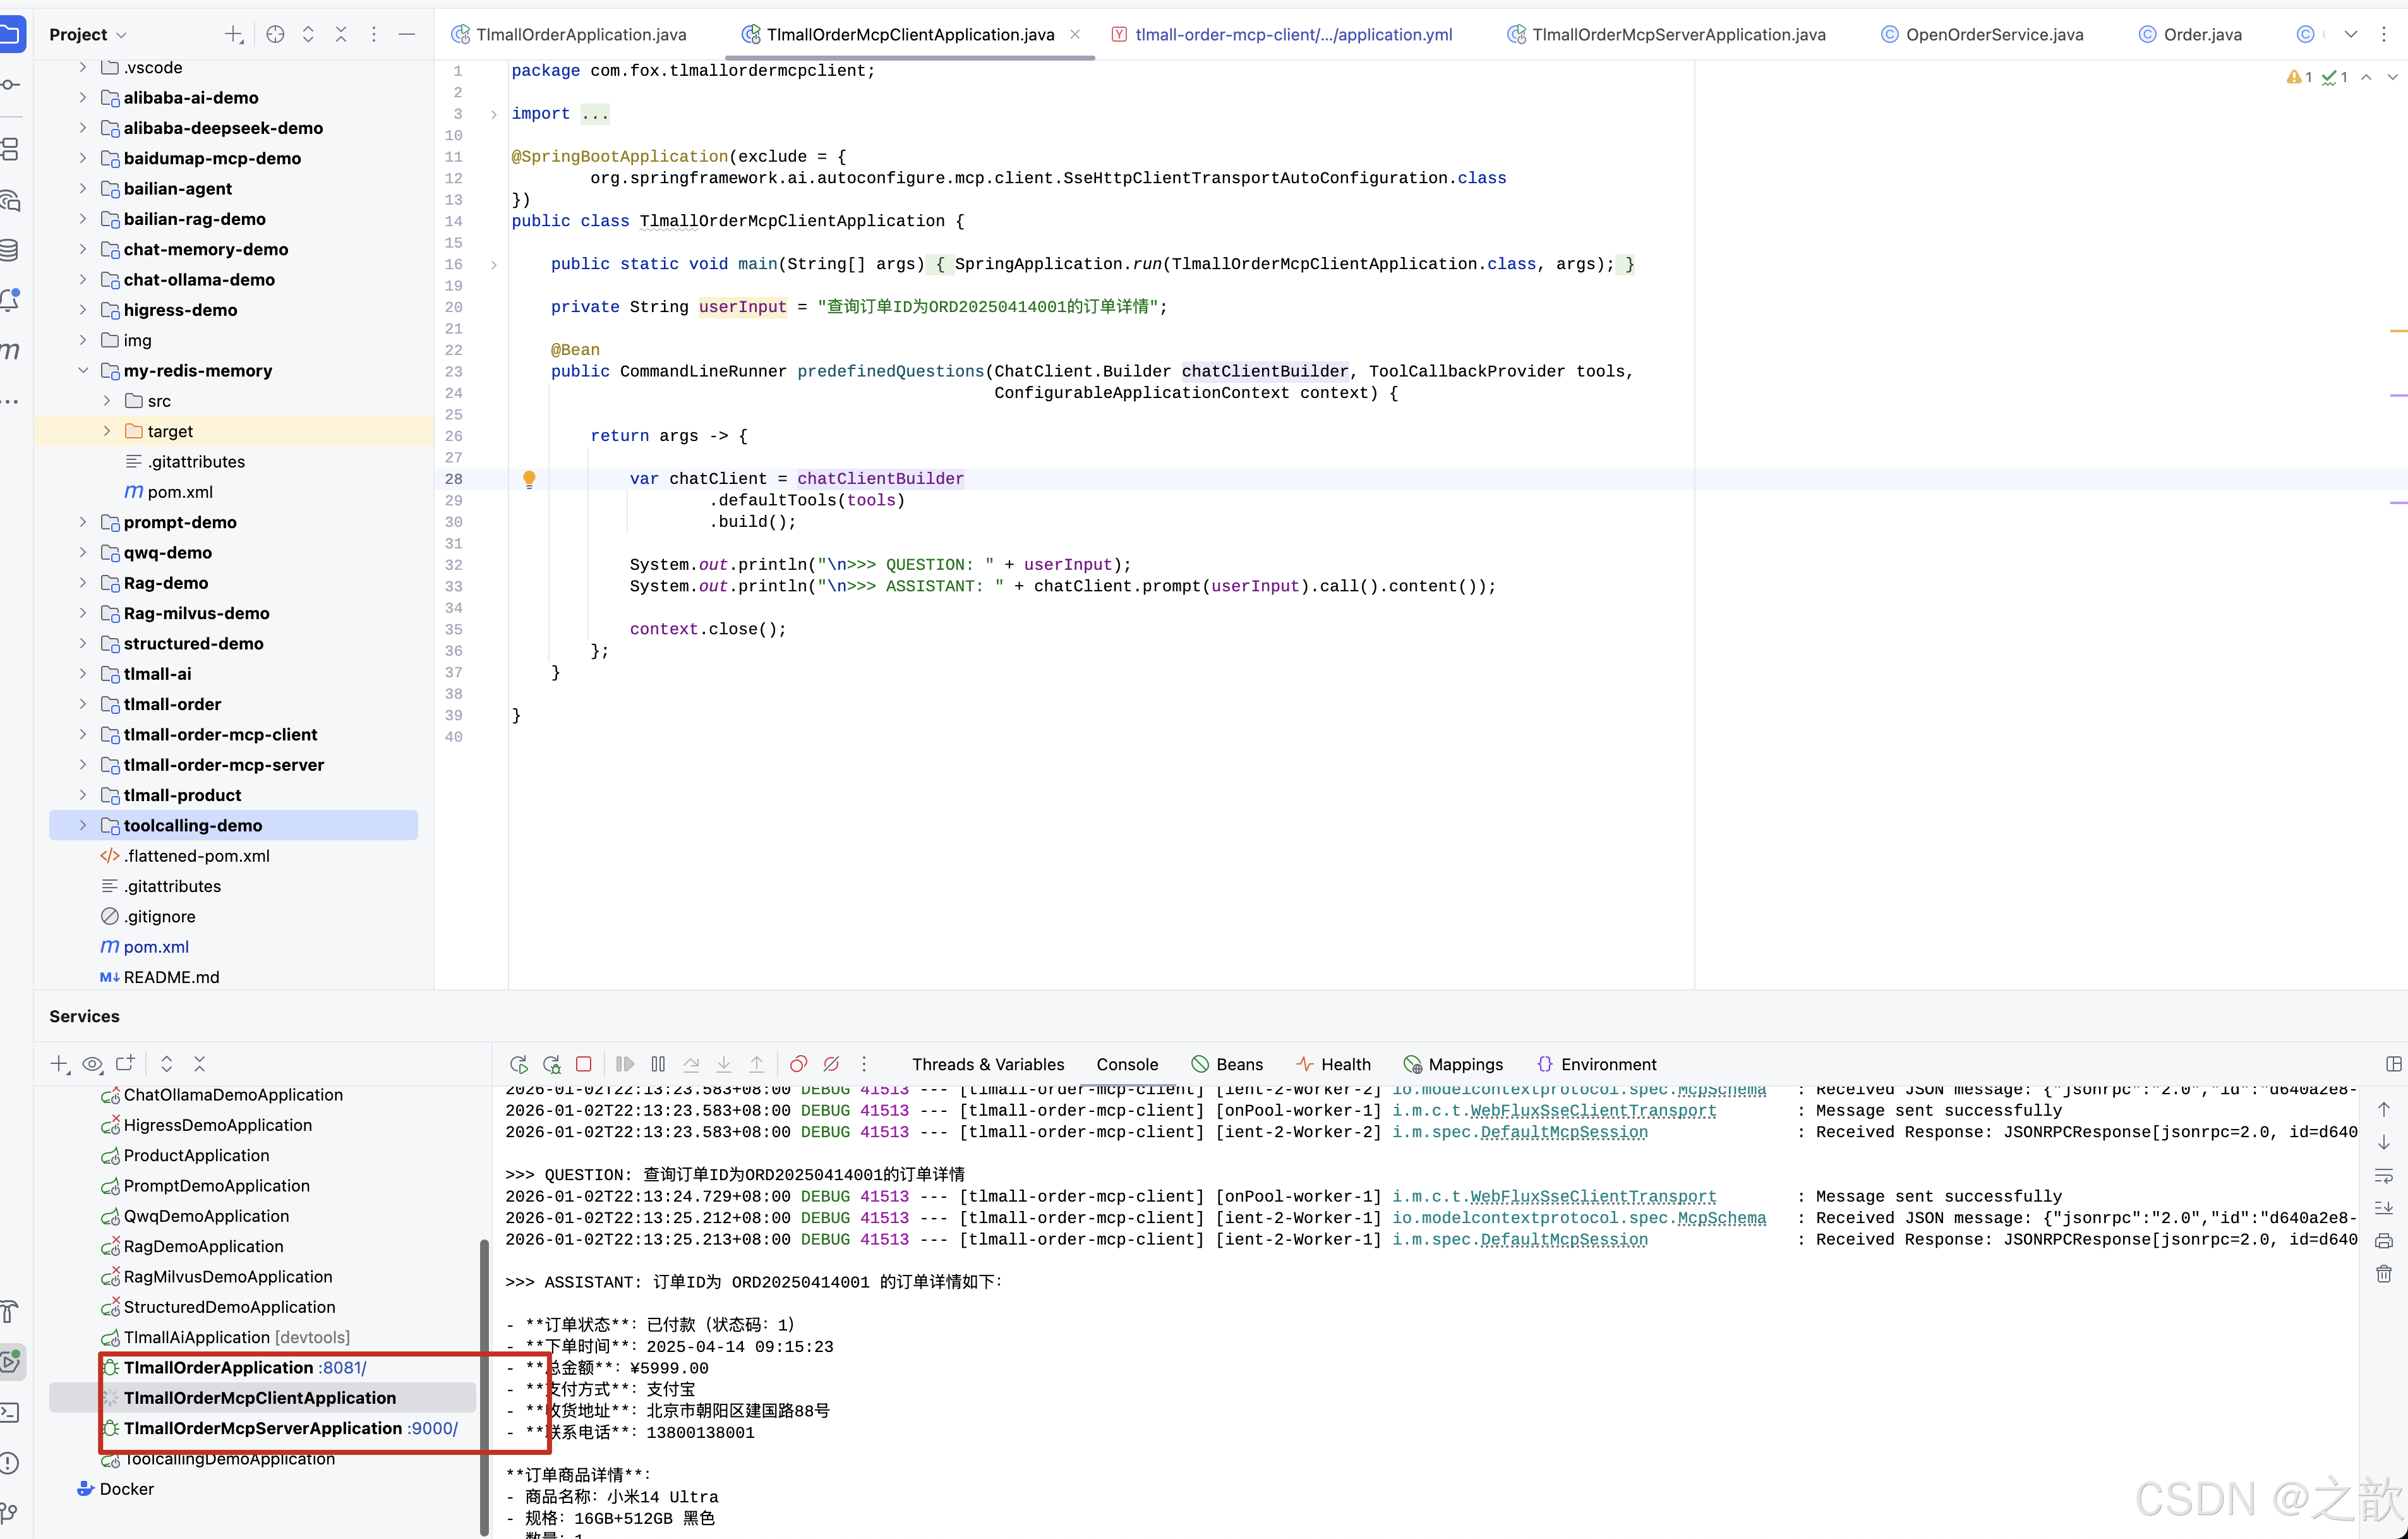
Task: Collapse the my-redis-memory folder
Action: coord(83,371)
